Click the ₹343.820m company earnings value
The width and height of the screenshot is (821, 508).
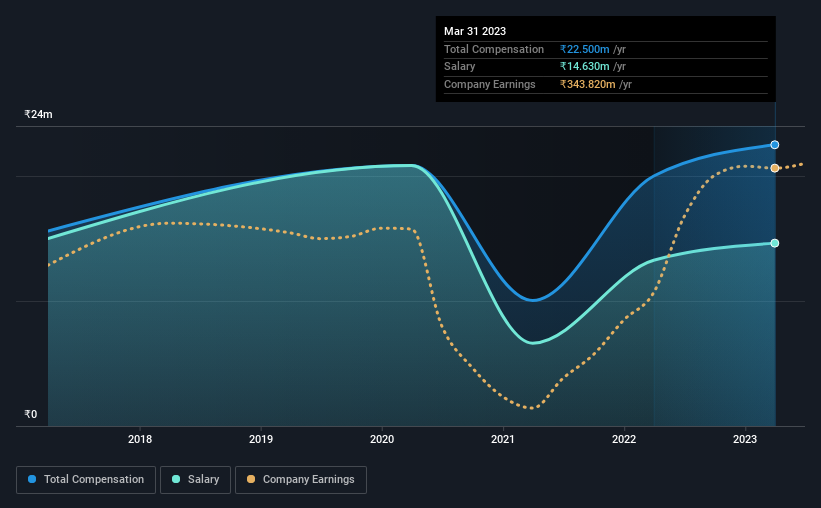click(x=587, y=84)
